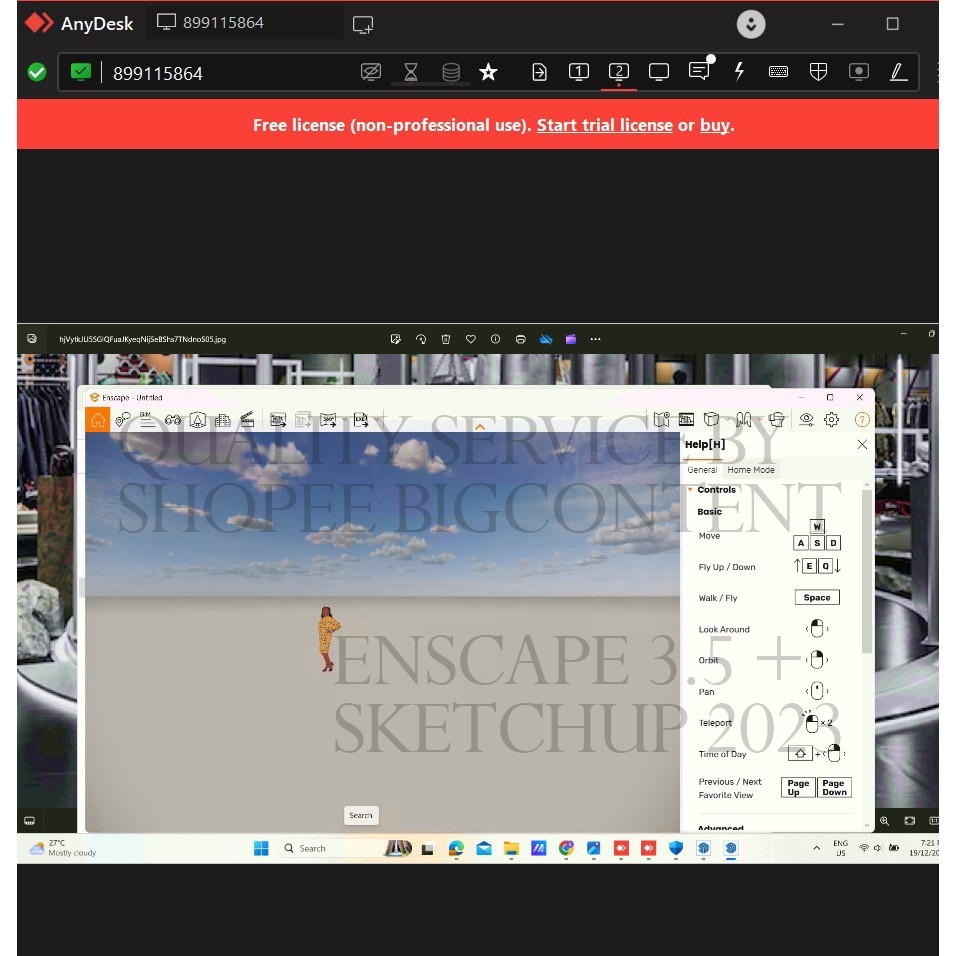
Task: Collapse the Controls section in Help
Action: pos(690,490)
